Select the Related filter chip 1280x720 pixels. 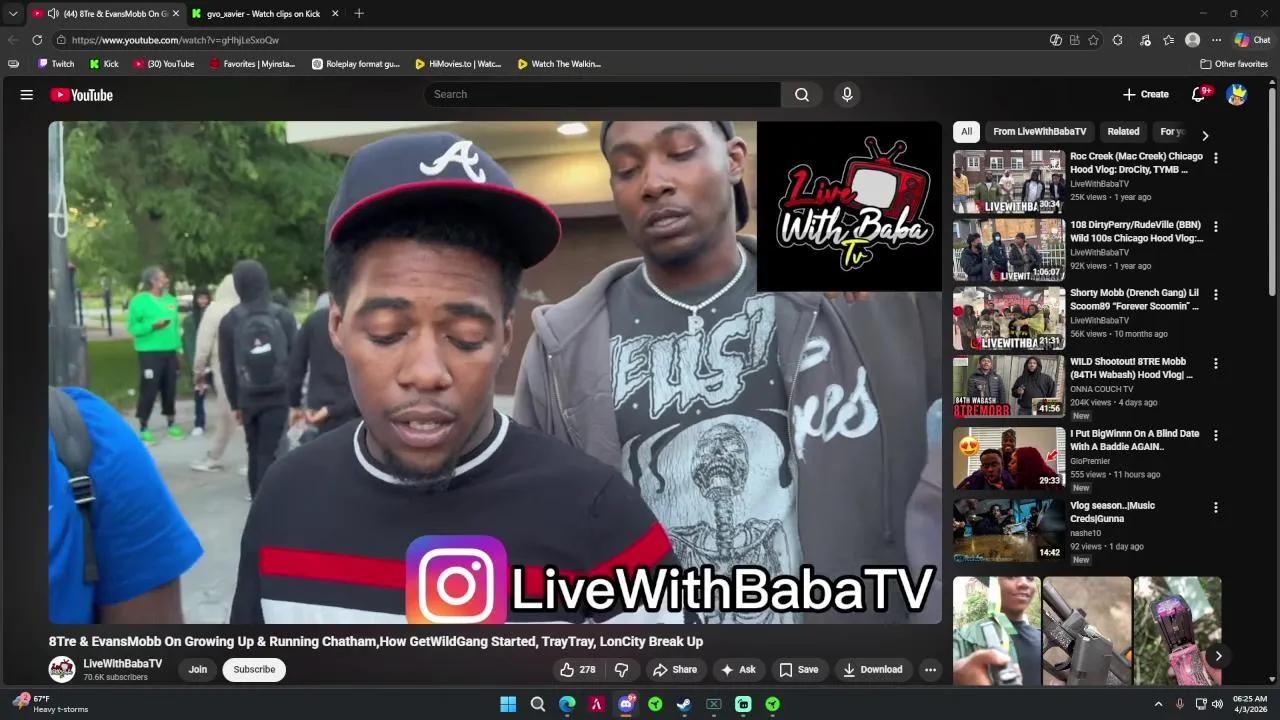1123,132
